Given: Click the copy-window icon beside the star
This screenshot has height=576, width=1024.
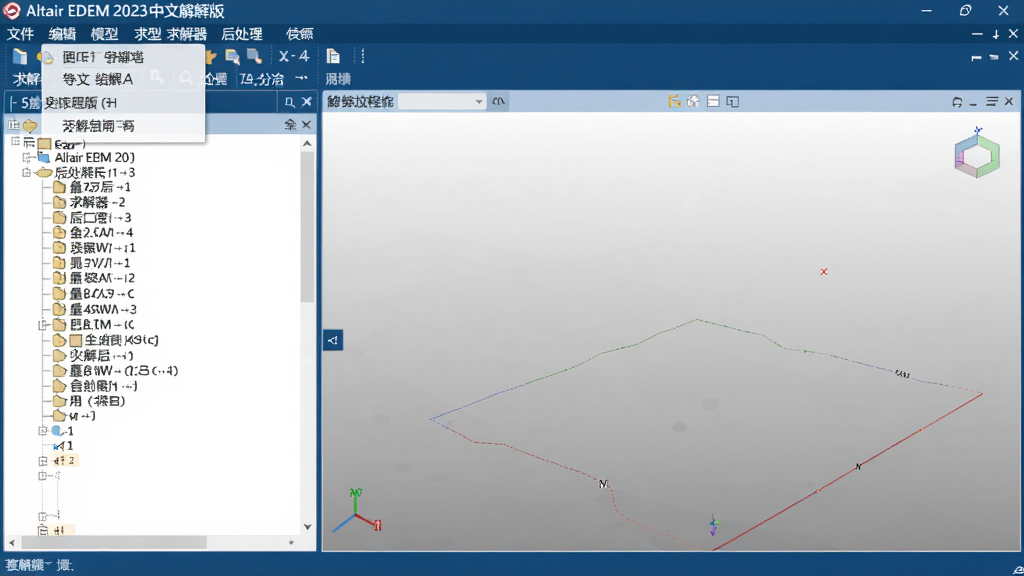Looking at the screenshot, I should click(x=232, y=57).
